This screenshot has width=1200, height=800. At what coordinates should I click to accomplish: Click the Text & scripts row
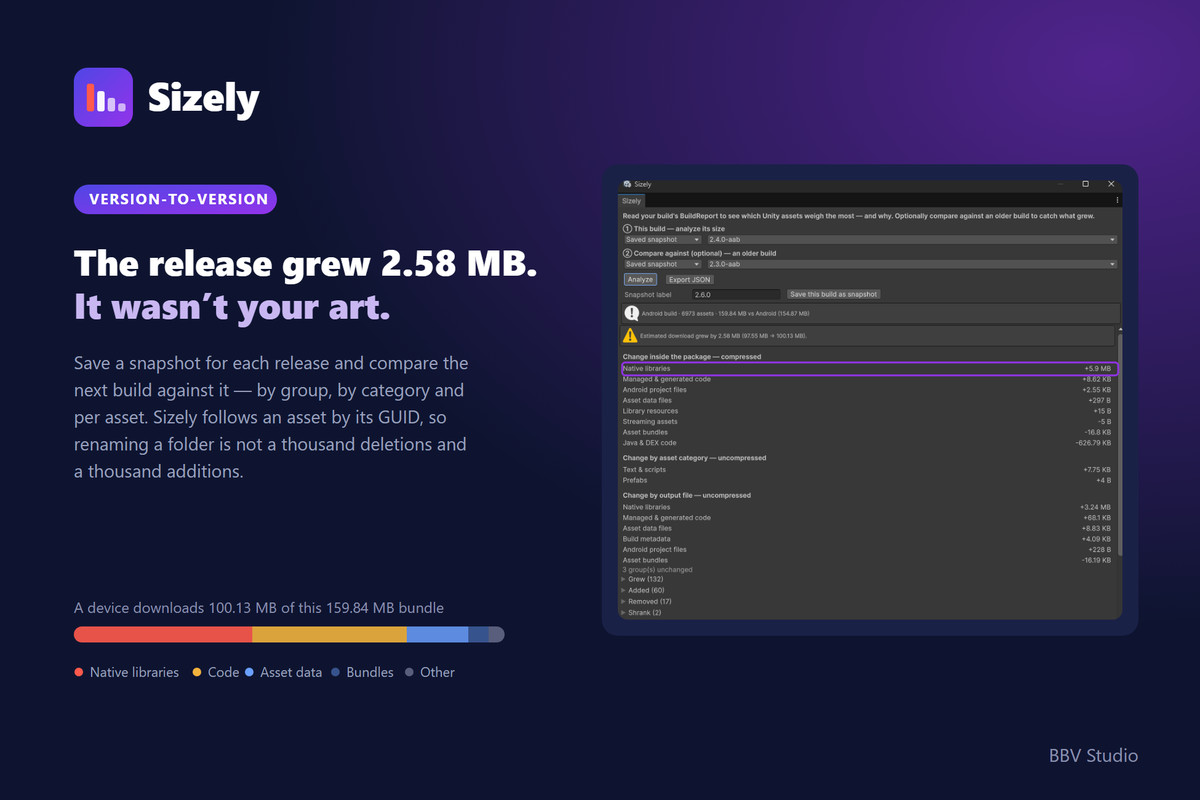click(x=868, y=469)
